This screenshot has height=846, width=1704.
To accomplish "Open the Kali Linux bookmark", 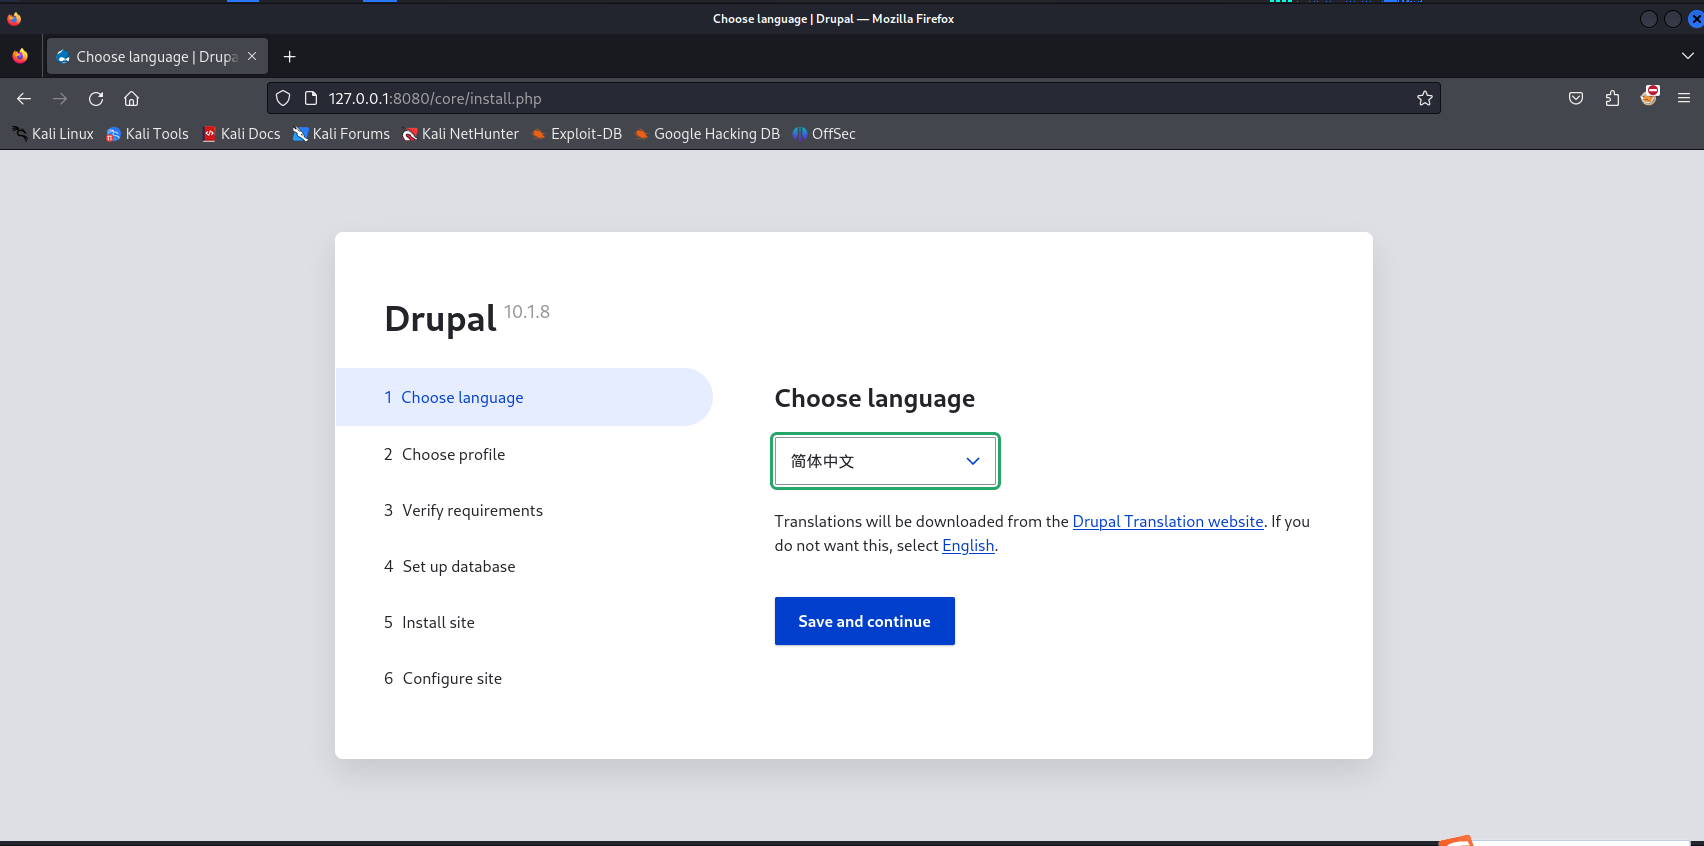I will point(52,134).
